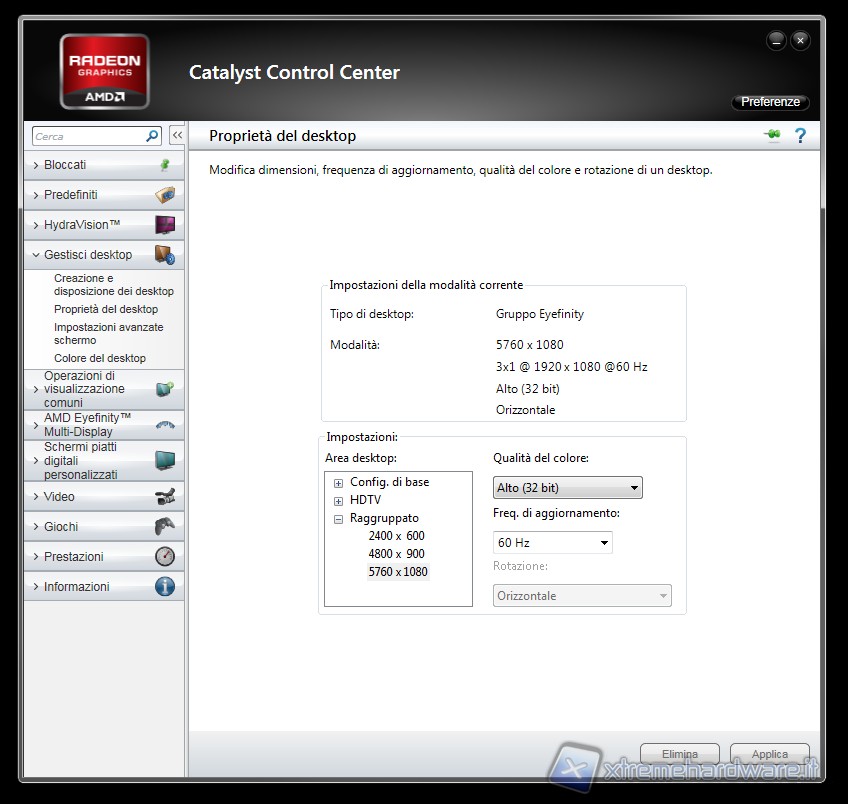Click the search magnifier icon
Viewport: 848px width, 804px height.
152,136
